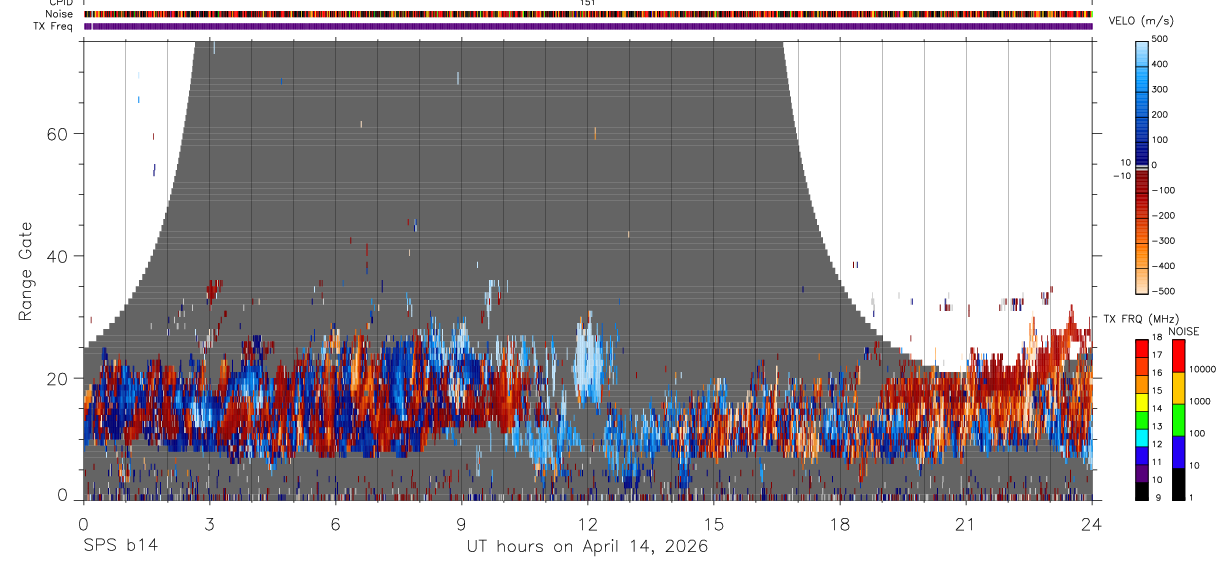Click the 100 label on NOISE legend

point(1198,433)
